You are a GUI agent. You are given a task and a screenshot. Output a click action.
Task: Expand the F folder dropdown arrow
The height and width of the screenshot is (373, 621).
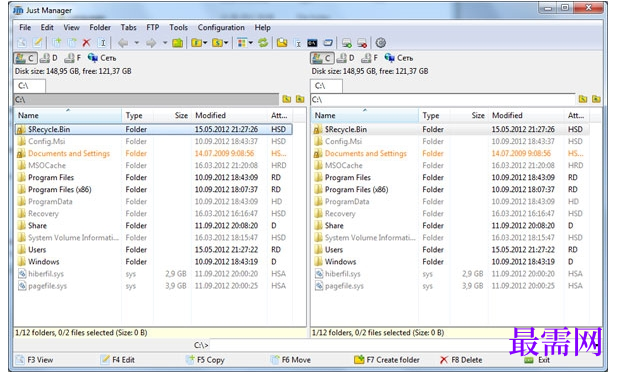(x=205, y=43)
